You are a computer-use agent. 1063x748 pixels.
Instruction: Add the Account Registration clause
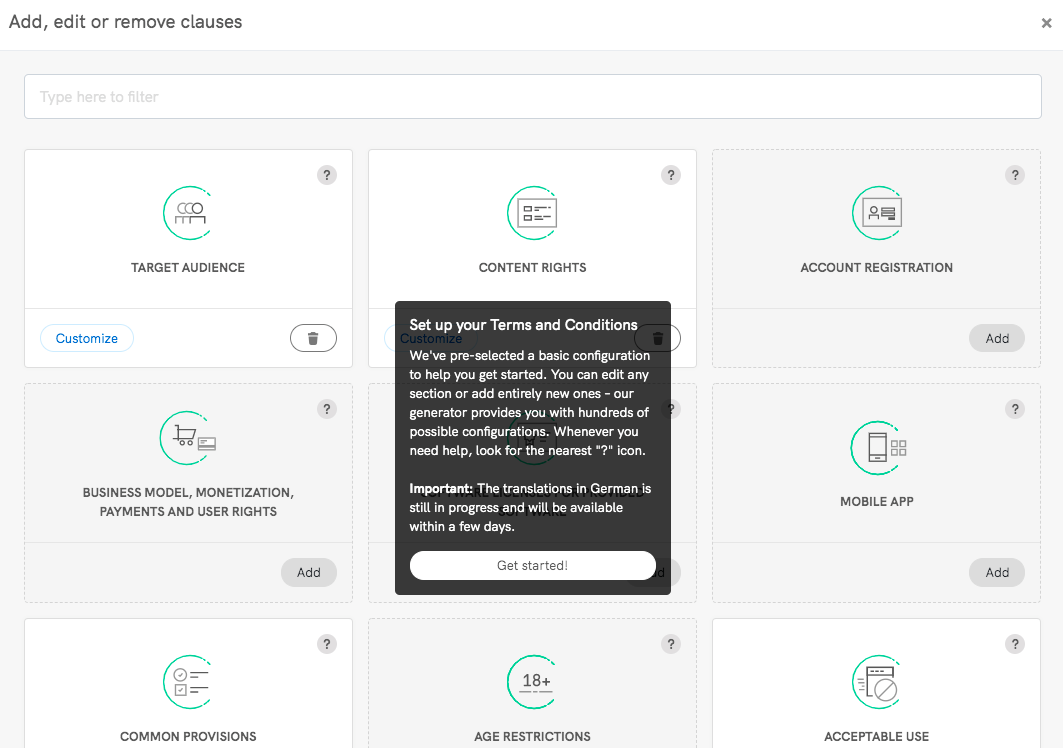click(x=997, y=339)
